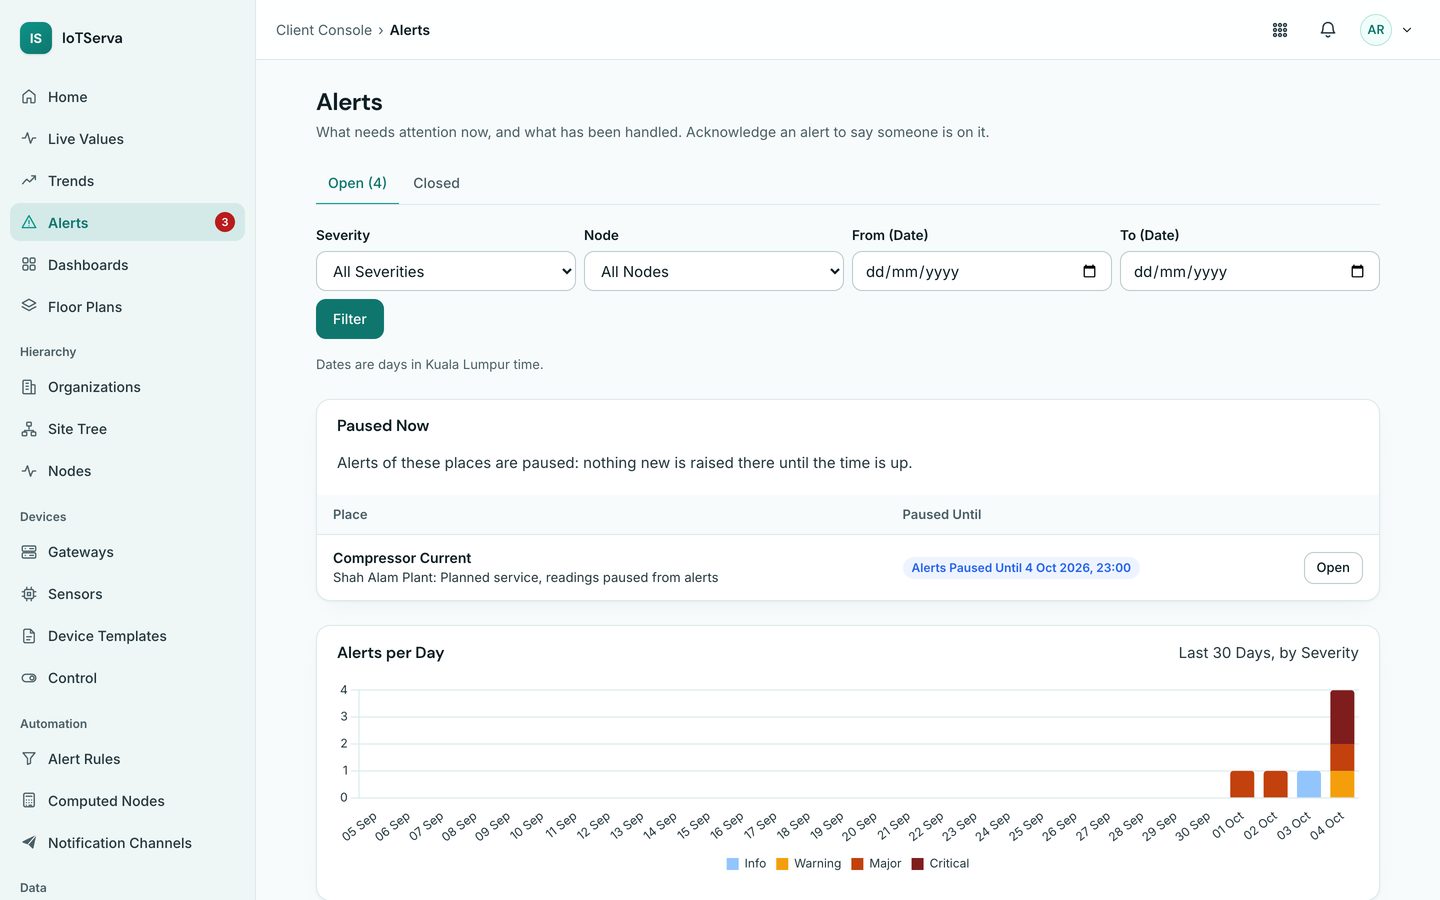Toggle Critical series in legend

(940, 863)
